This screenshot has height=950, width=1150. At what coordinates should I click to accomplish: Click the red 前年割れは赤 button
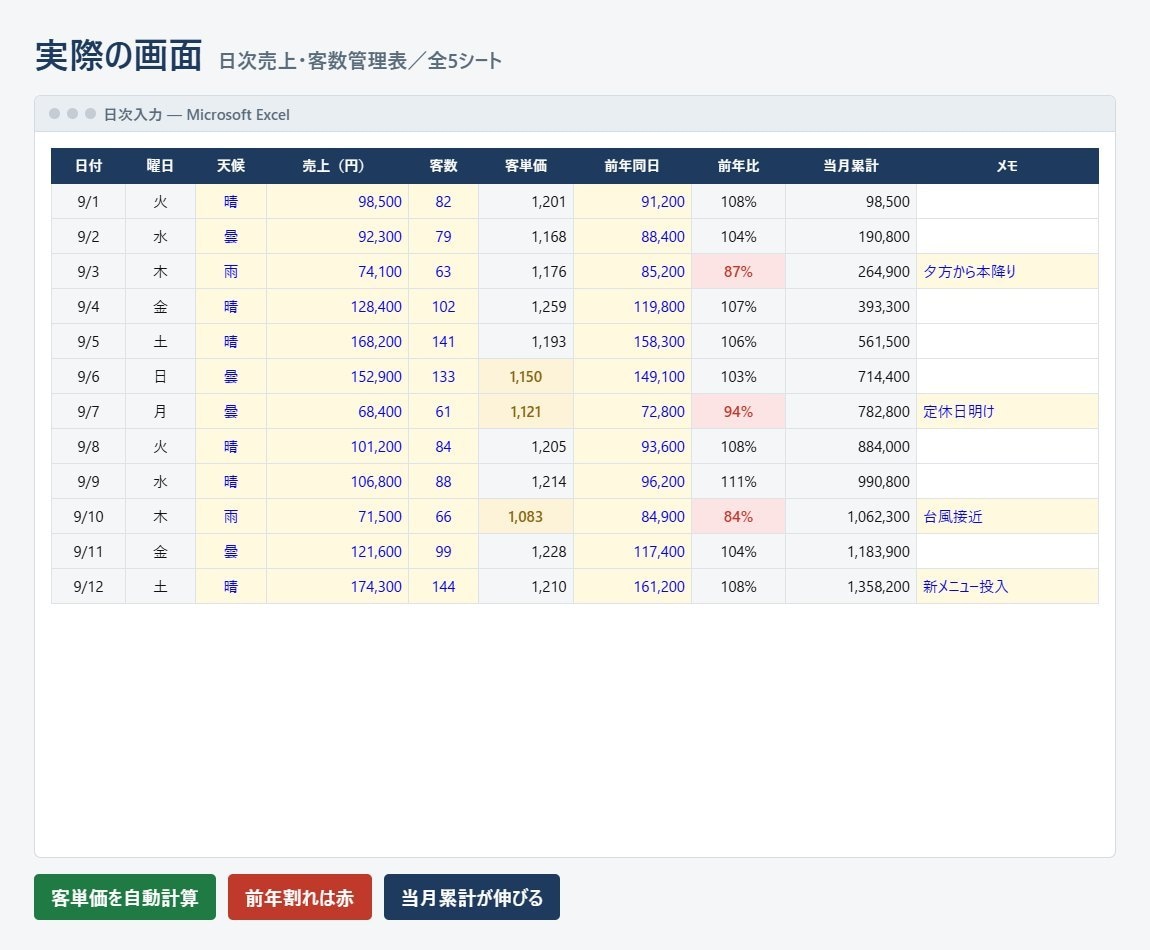coord(300,896)
